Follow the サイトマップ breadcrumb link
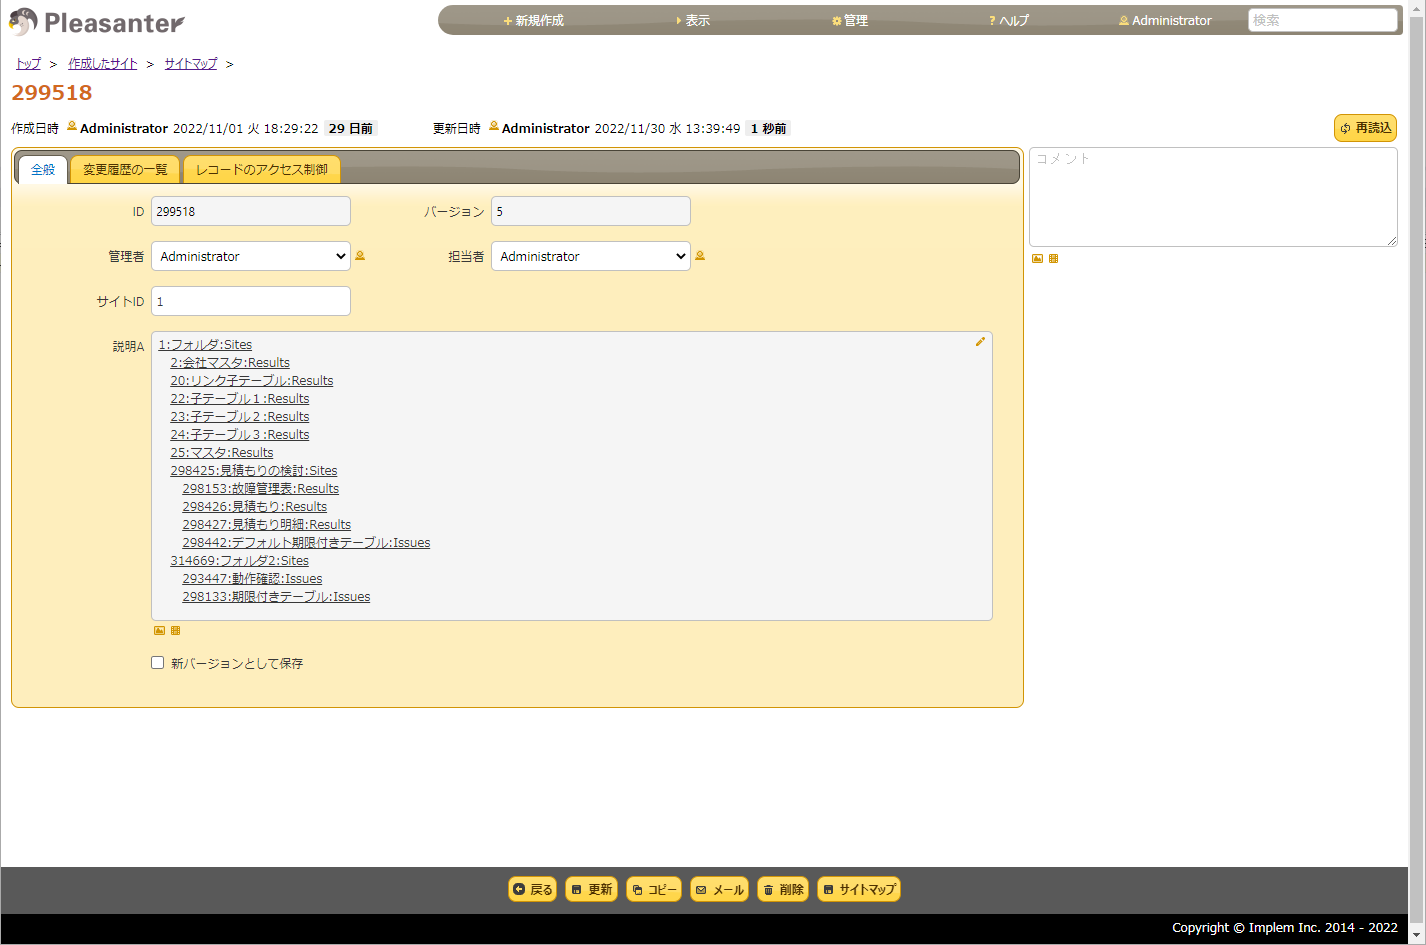The height and width of the screenshot is (945, 1426). [190, 63]
